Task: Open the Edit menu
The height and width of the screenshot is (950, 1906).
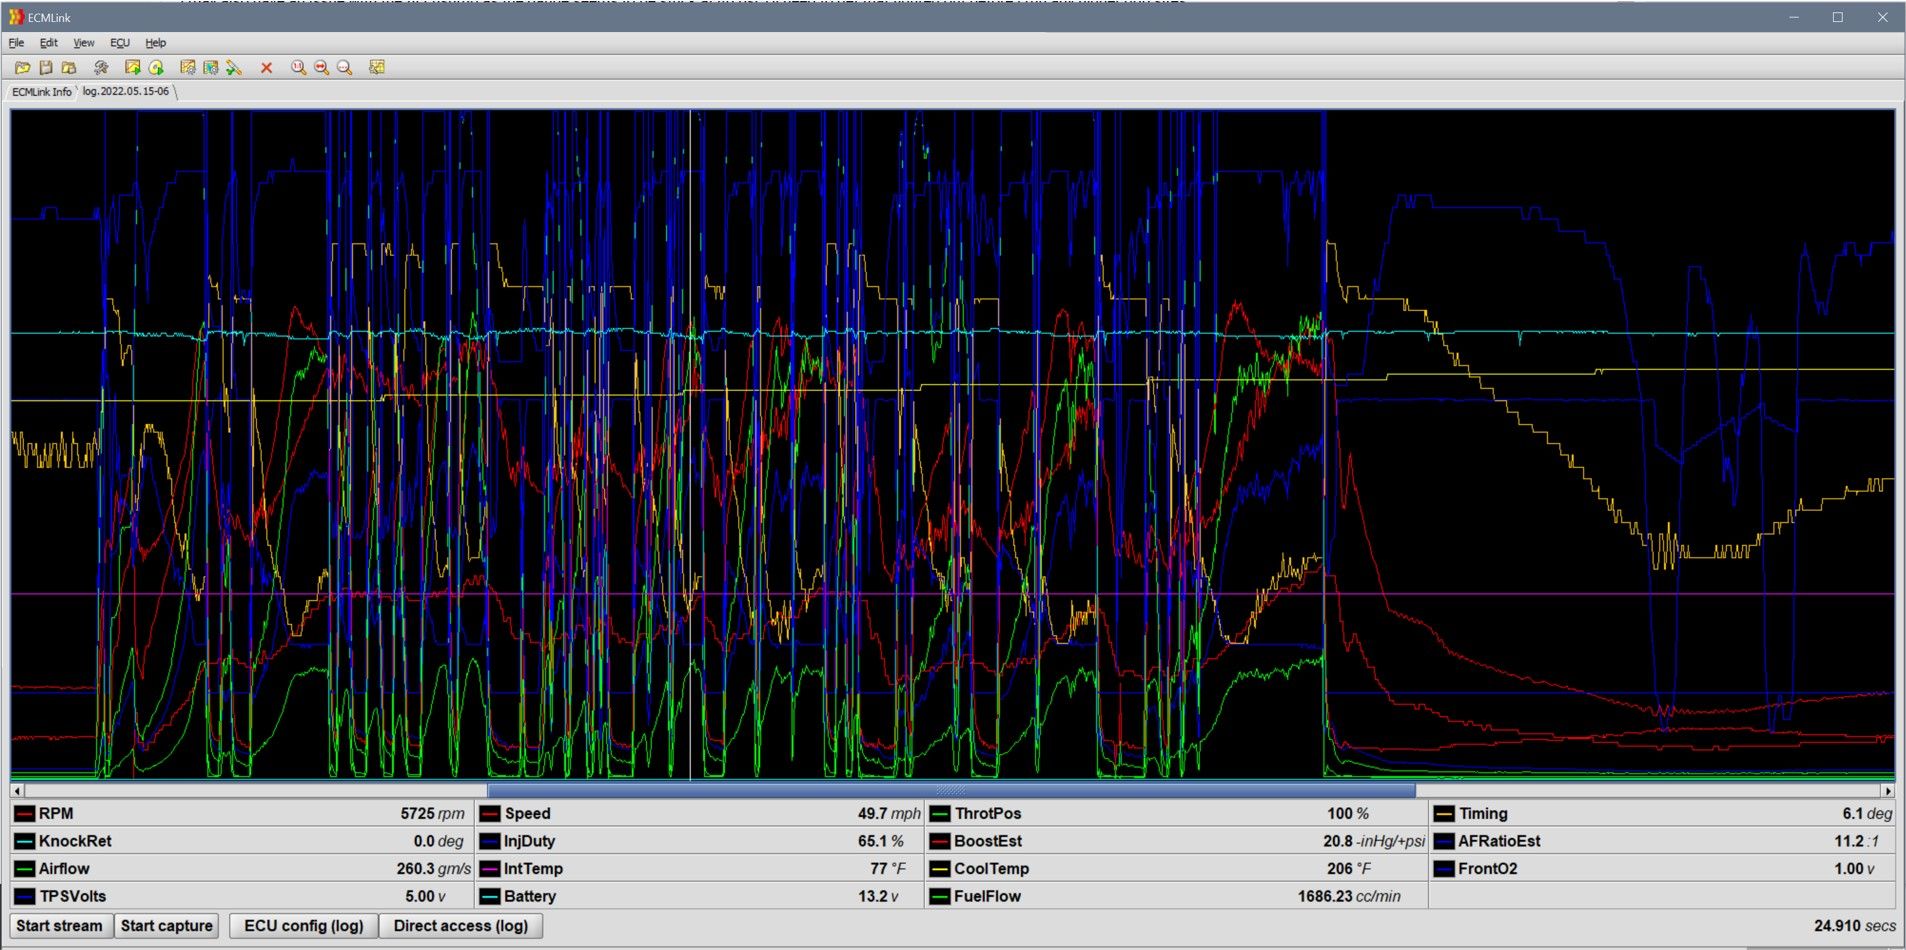Action: point(49,43)
